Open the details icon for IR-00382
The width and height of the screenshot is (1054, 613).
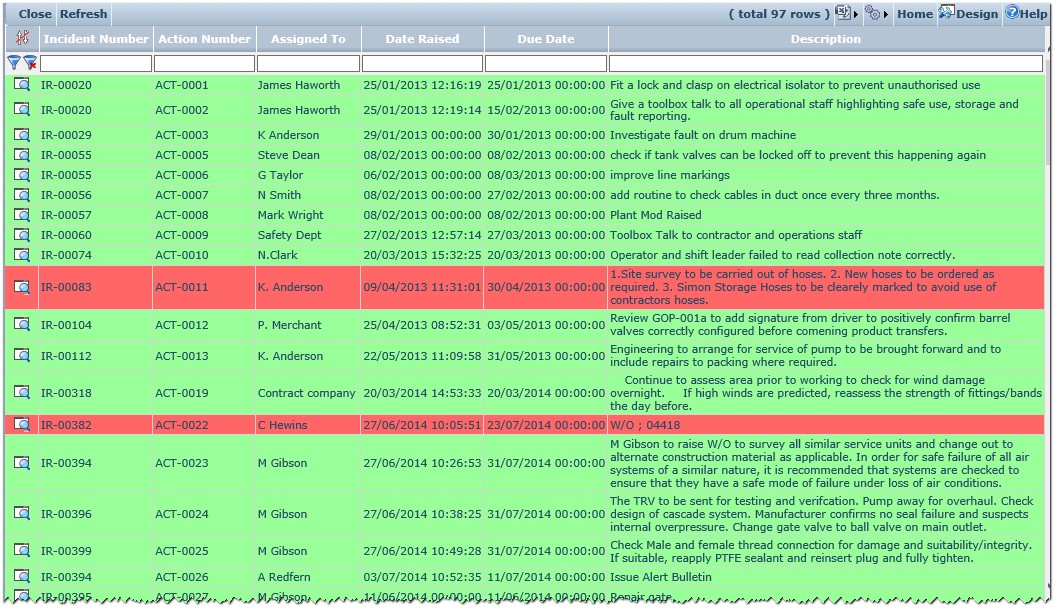point(22,425)
